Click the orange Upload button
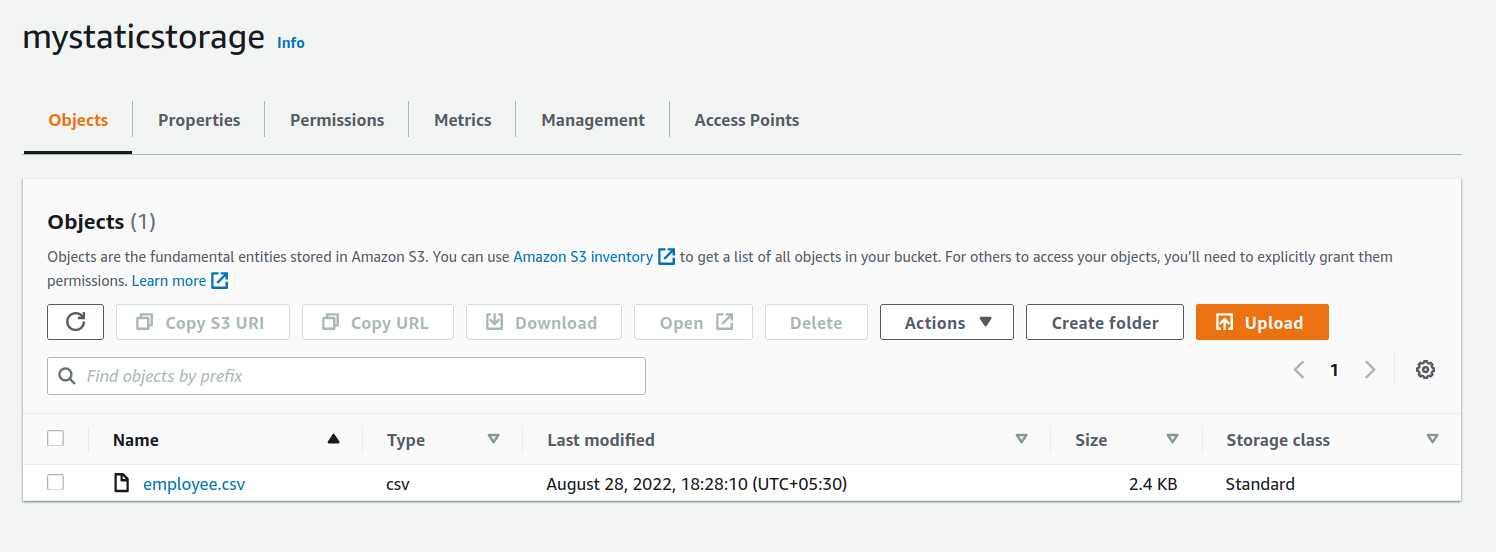The height and width of the screenshot is (552, 1496). (1261, 322)
